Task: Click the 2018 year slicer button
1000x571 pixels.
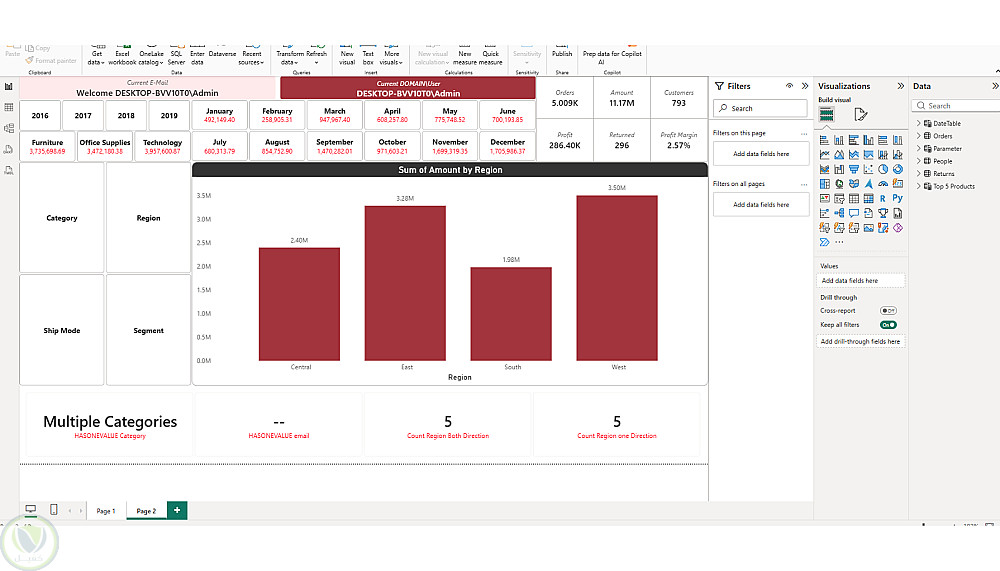Action: pos(126,115)
